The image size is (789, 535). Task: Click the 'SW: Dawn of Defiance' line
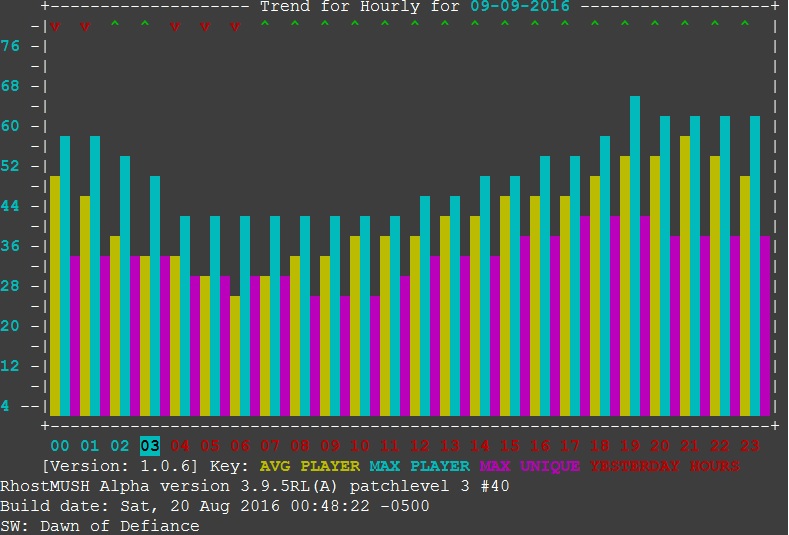(x=100, y=526)
